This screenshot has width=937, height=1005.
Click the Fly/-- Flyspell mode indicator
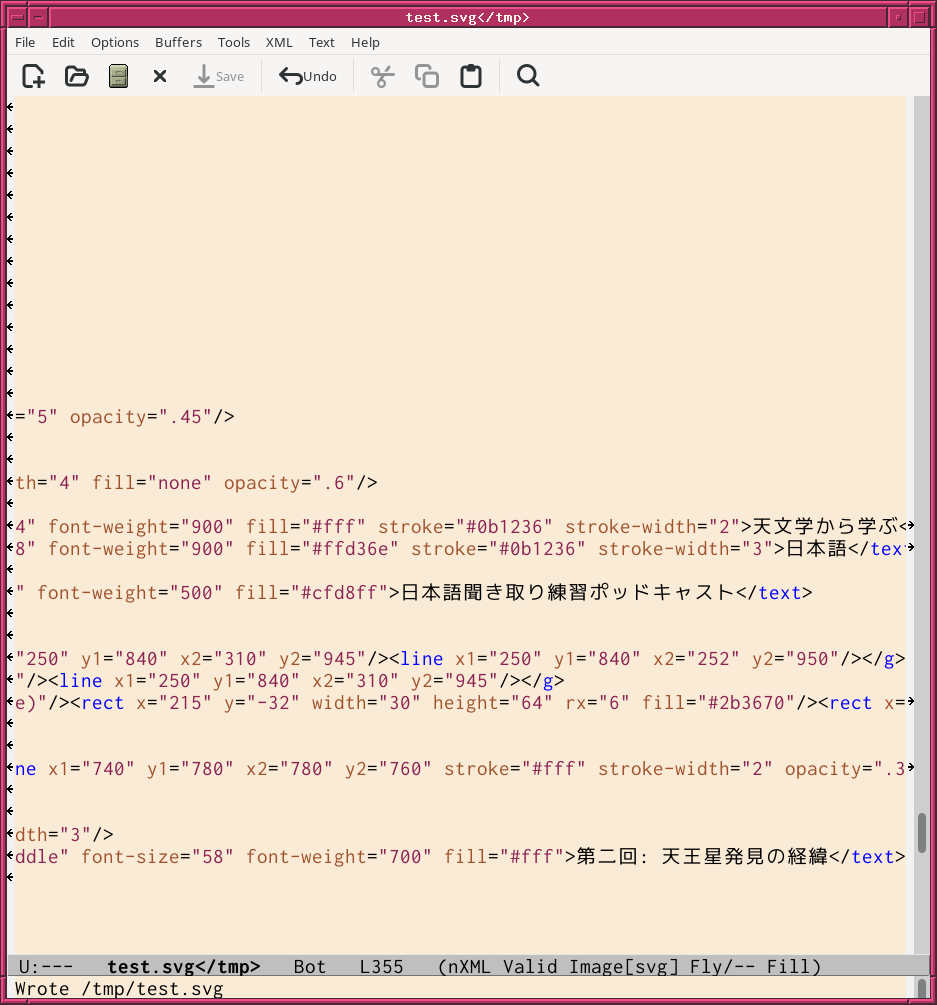pyautogui.click(x=722, y=967)
